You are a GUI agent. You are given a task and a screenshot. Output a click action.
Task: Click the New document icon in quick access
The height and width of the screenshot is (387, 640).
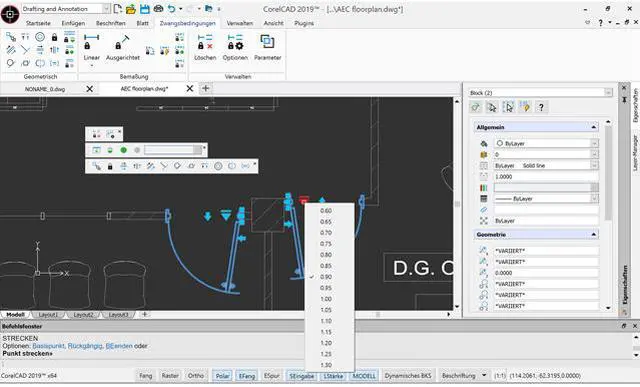[118, 9]
